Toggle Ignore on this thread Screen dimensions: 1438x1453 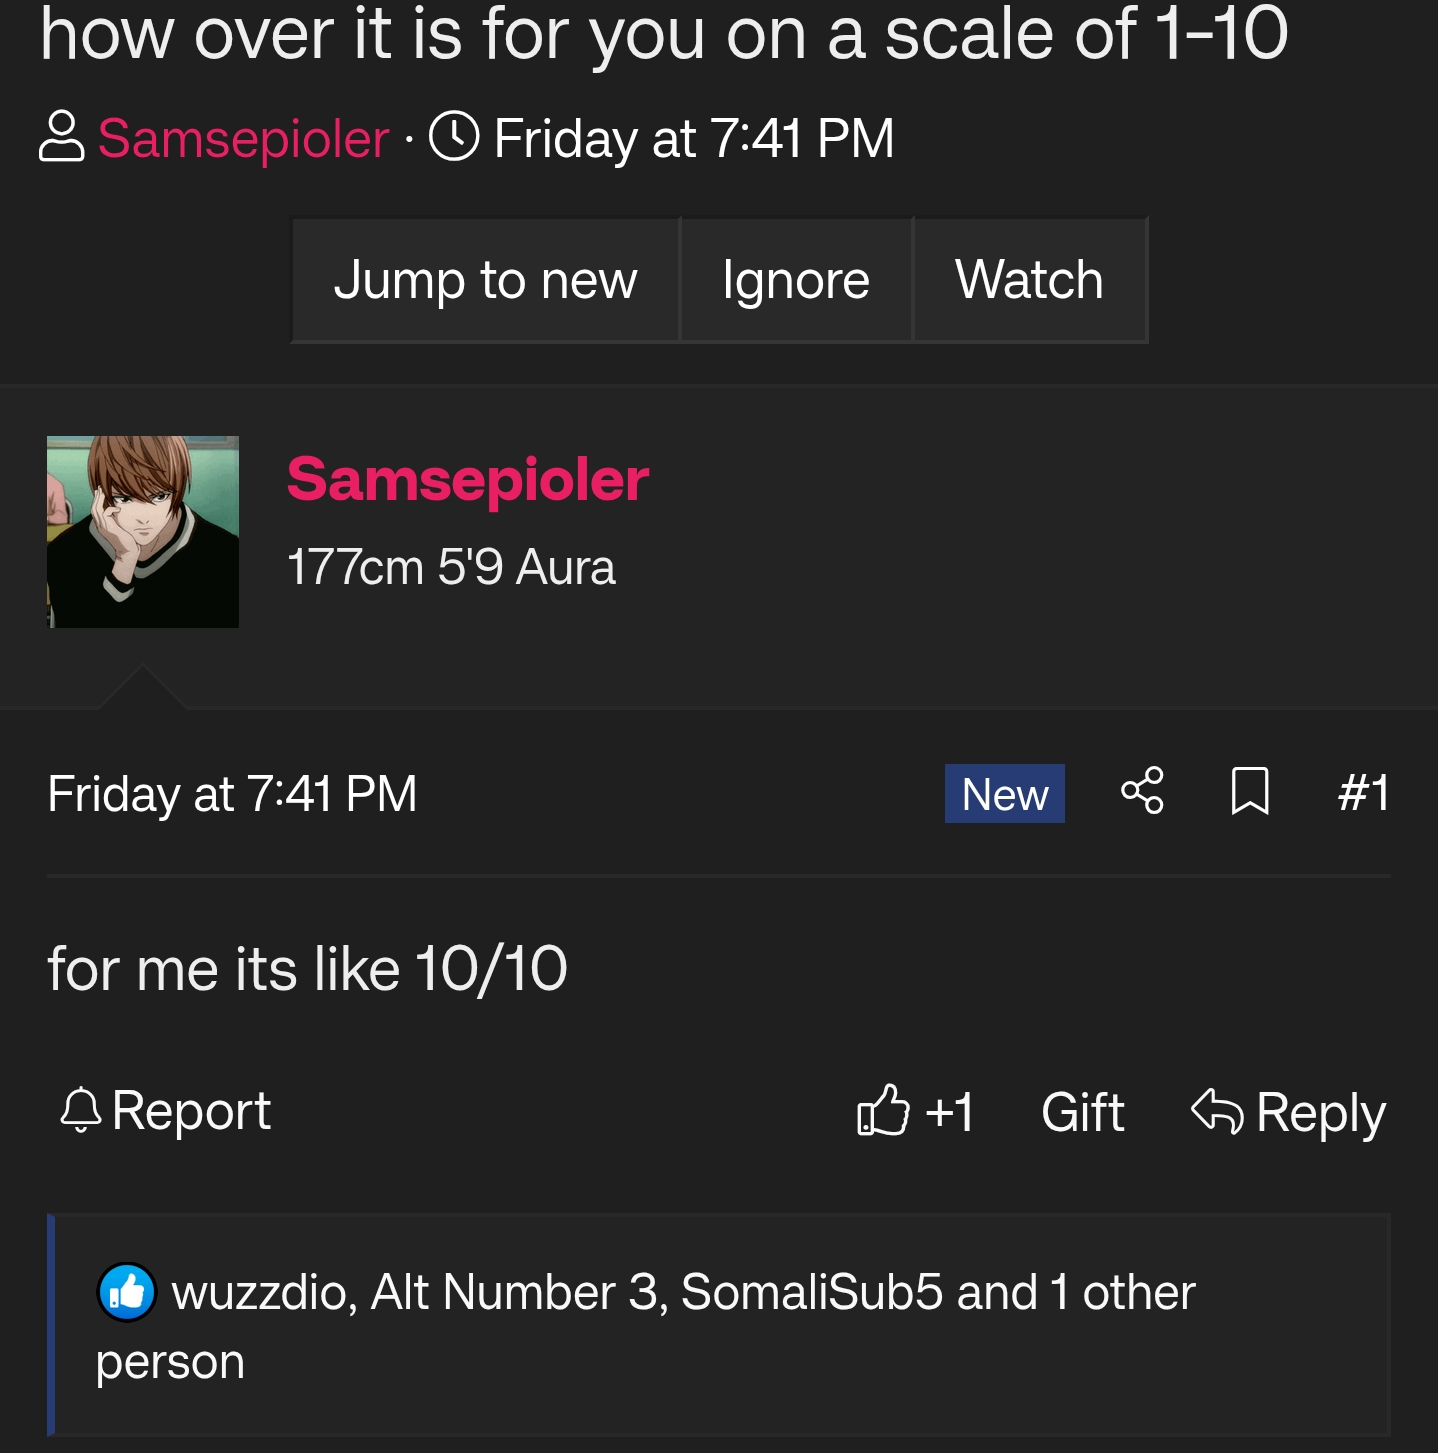click(x=795, y=280)
